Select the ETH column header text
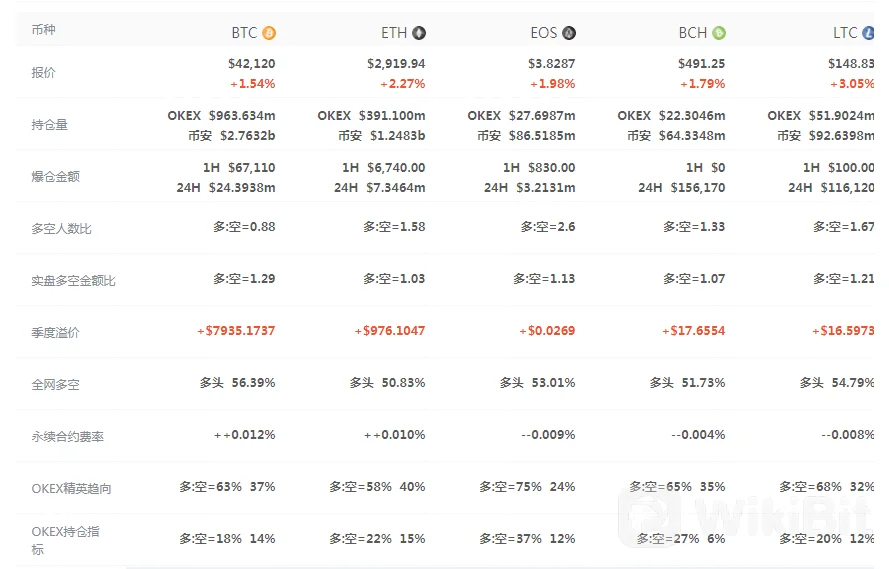The width and height of the screenshot is (889, 569). coord(394,33)
